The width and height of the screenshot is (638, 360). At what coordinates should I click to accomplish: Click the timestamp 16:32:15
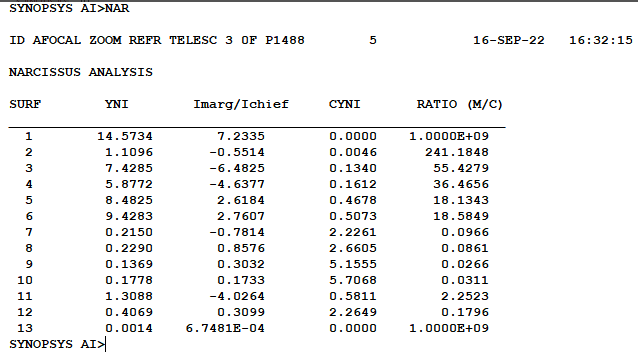click(601, 40)
